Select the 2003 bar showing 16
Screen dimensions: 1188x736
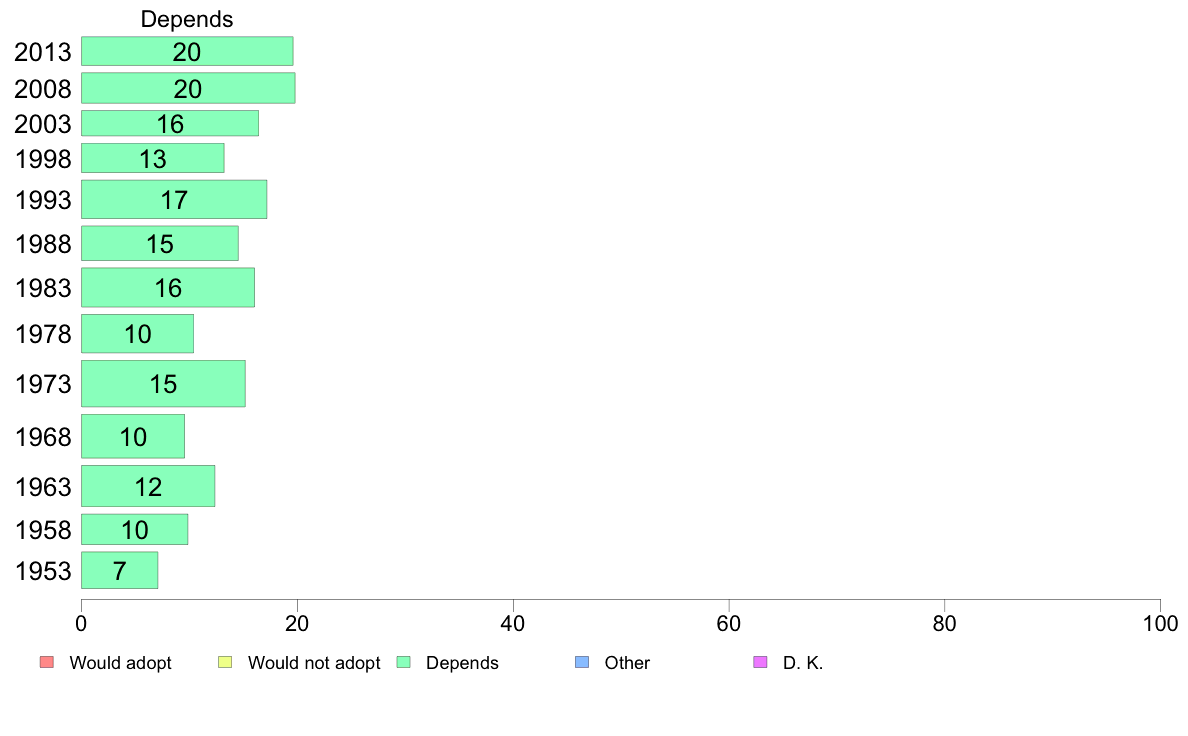(x=170, y=124)
